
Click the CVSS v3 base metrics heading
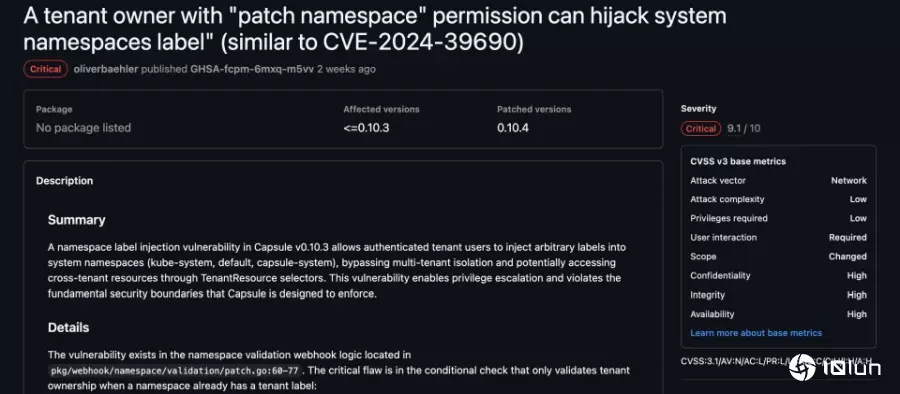coord(738,161)
